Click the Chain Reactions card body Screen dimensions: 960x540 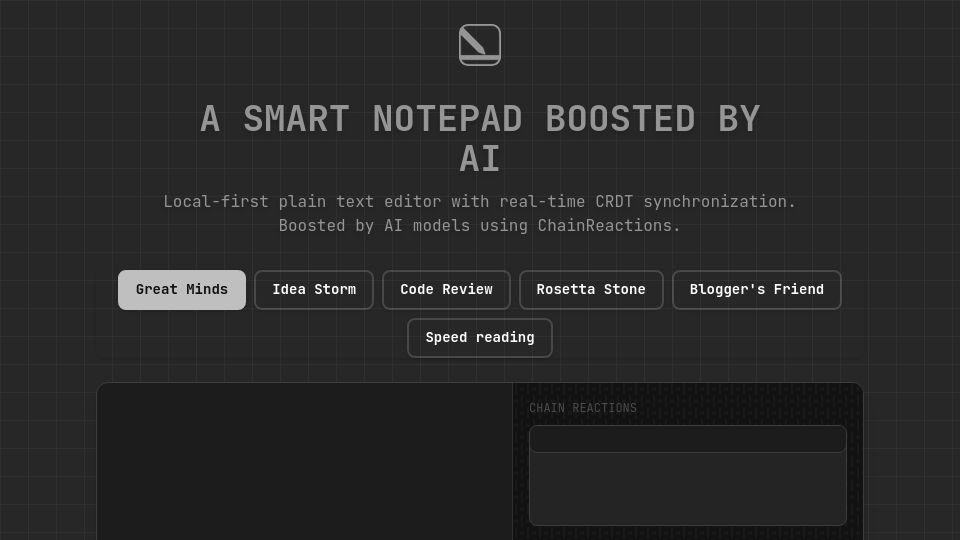coord(688,489)
